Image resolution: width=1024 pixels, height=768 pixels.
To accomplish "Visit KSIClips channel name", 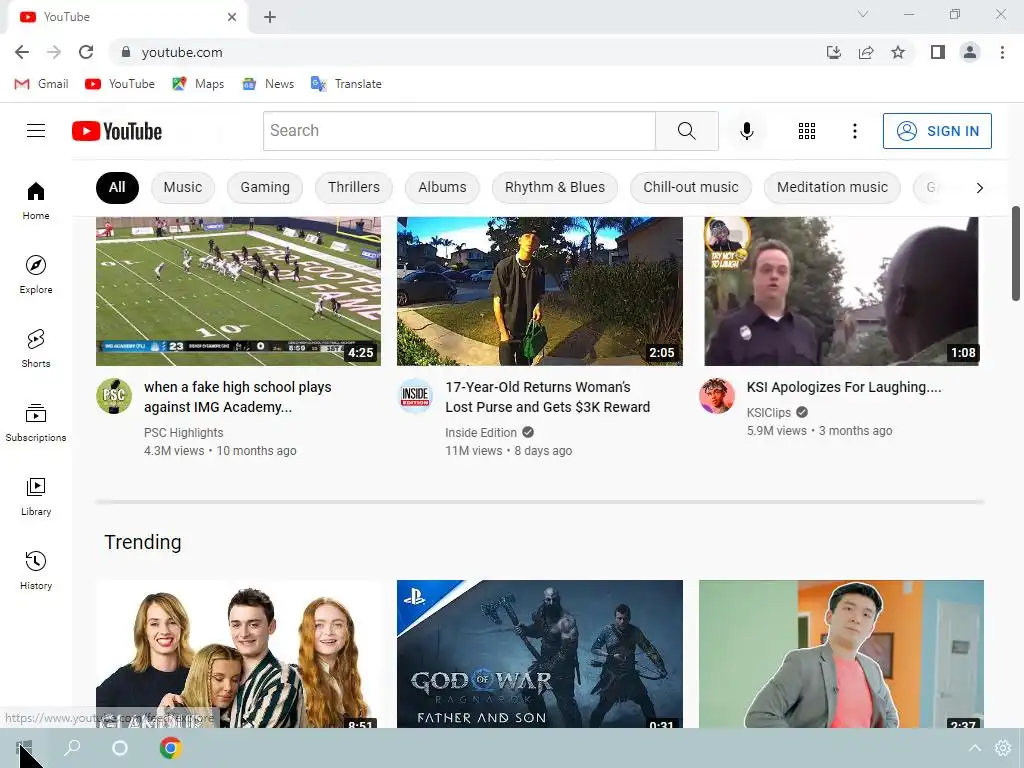I will tap(769, 413).
